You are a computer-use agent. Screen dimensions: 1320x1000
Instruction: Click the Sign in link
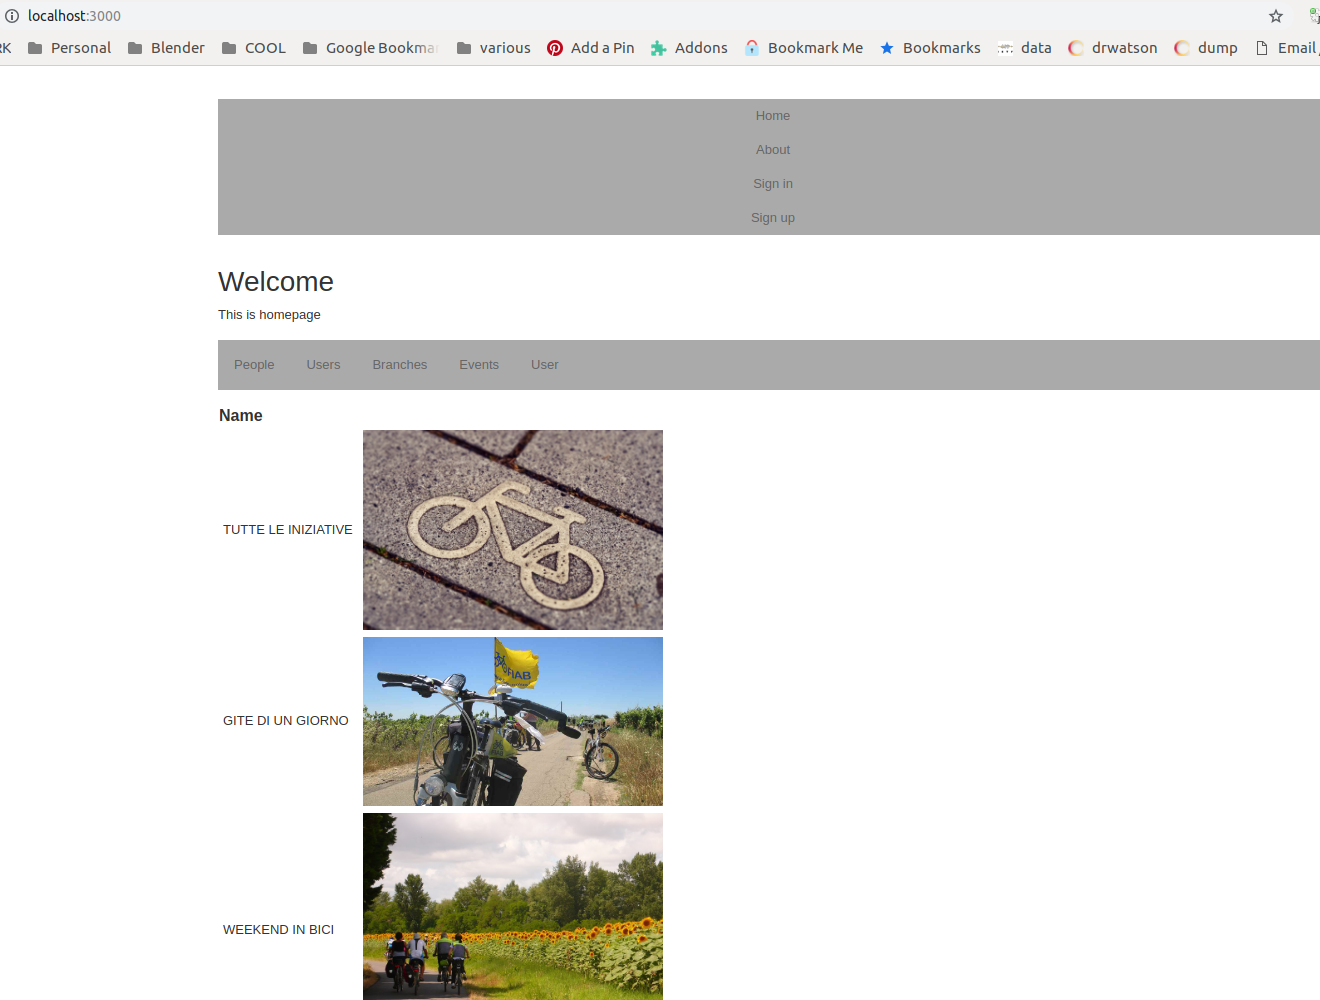(773, 184)
